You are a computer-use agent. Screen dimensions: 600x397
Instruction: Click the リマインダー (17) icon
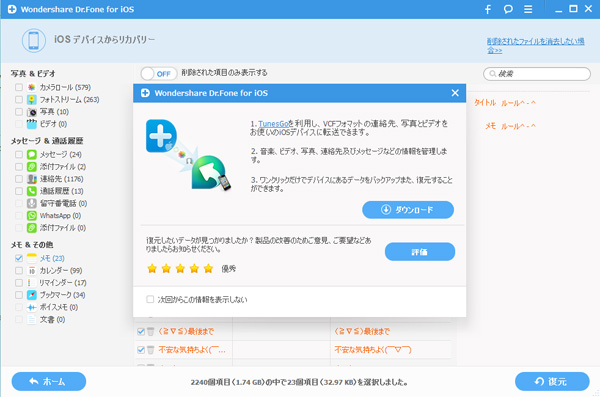pos(31,283)
